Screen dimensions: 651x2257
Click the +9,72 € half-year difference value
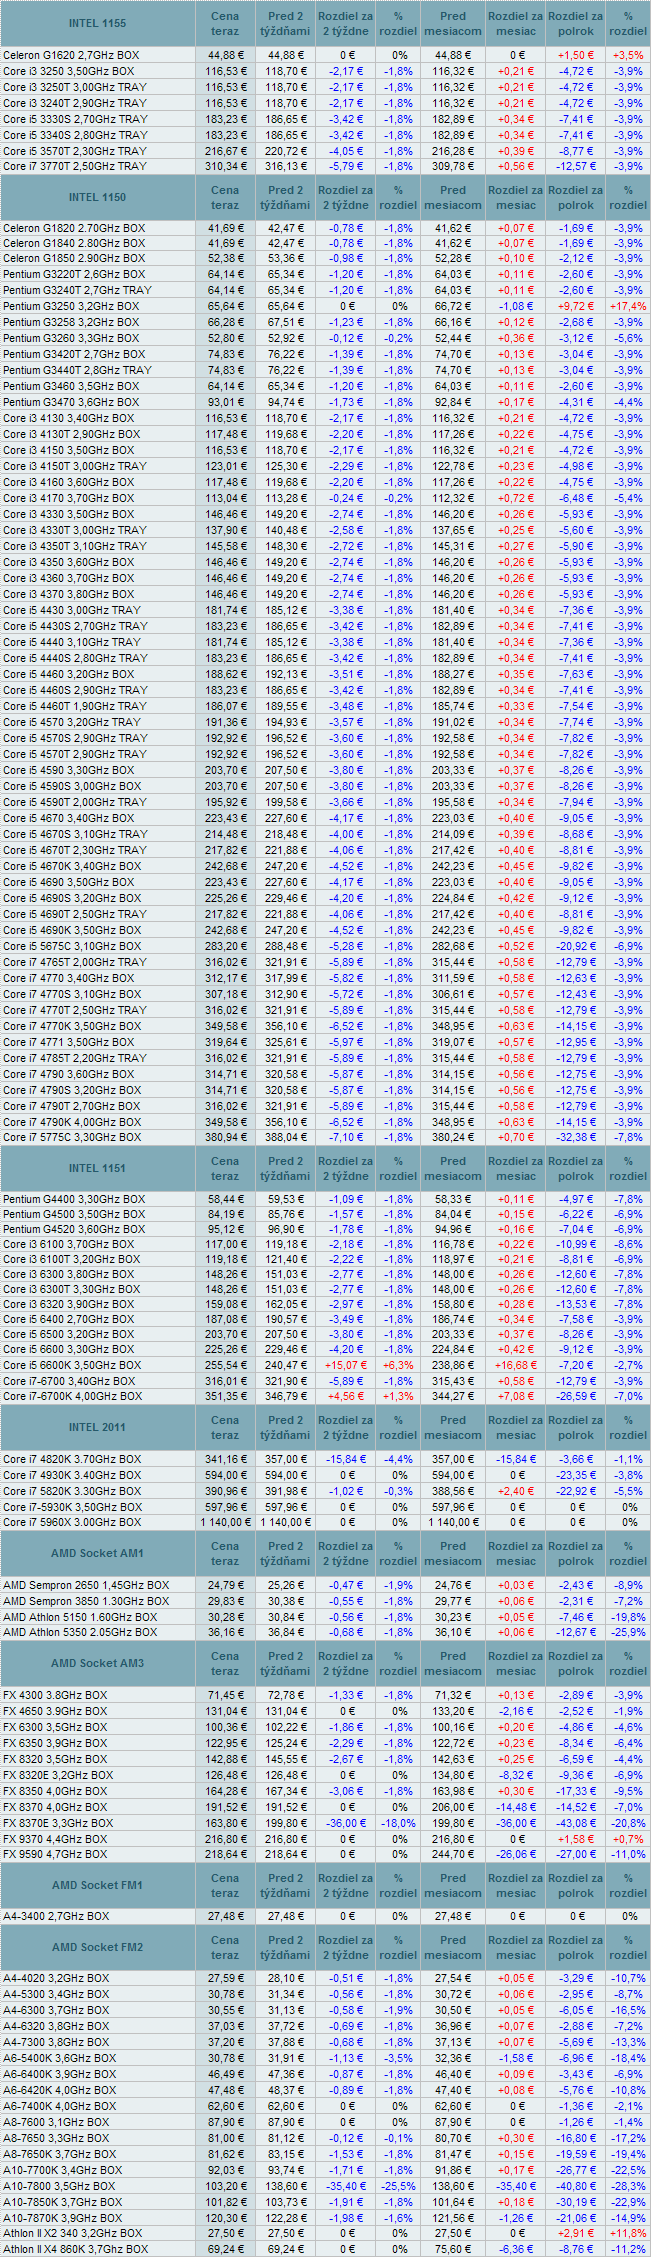(x=576, y=306)
